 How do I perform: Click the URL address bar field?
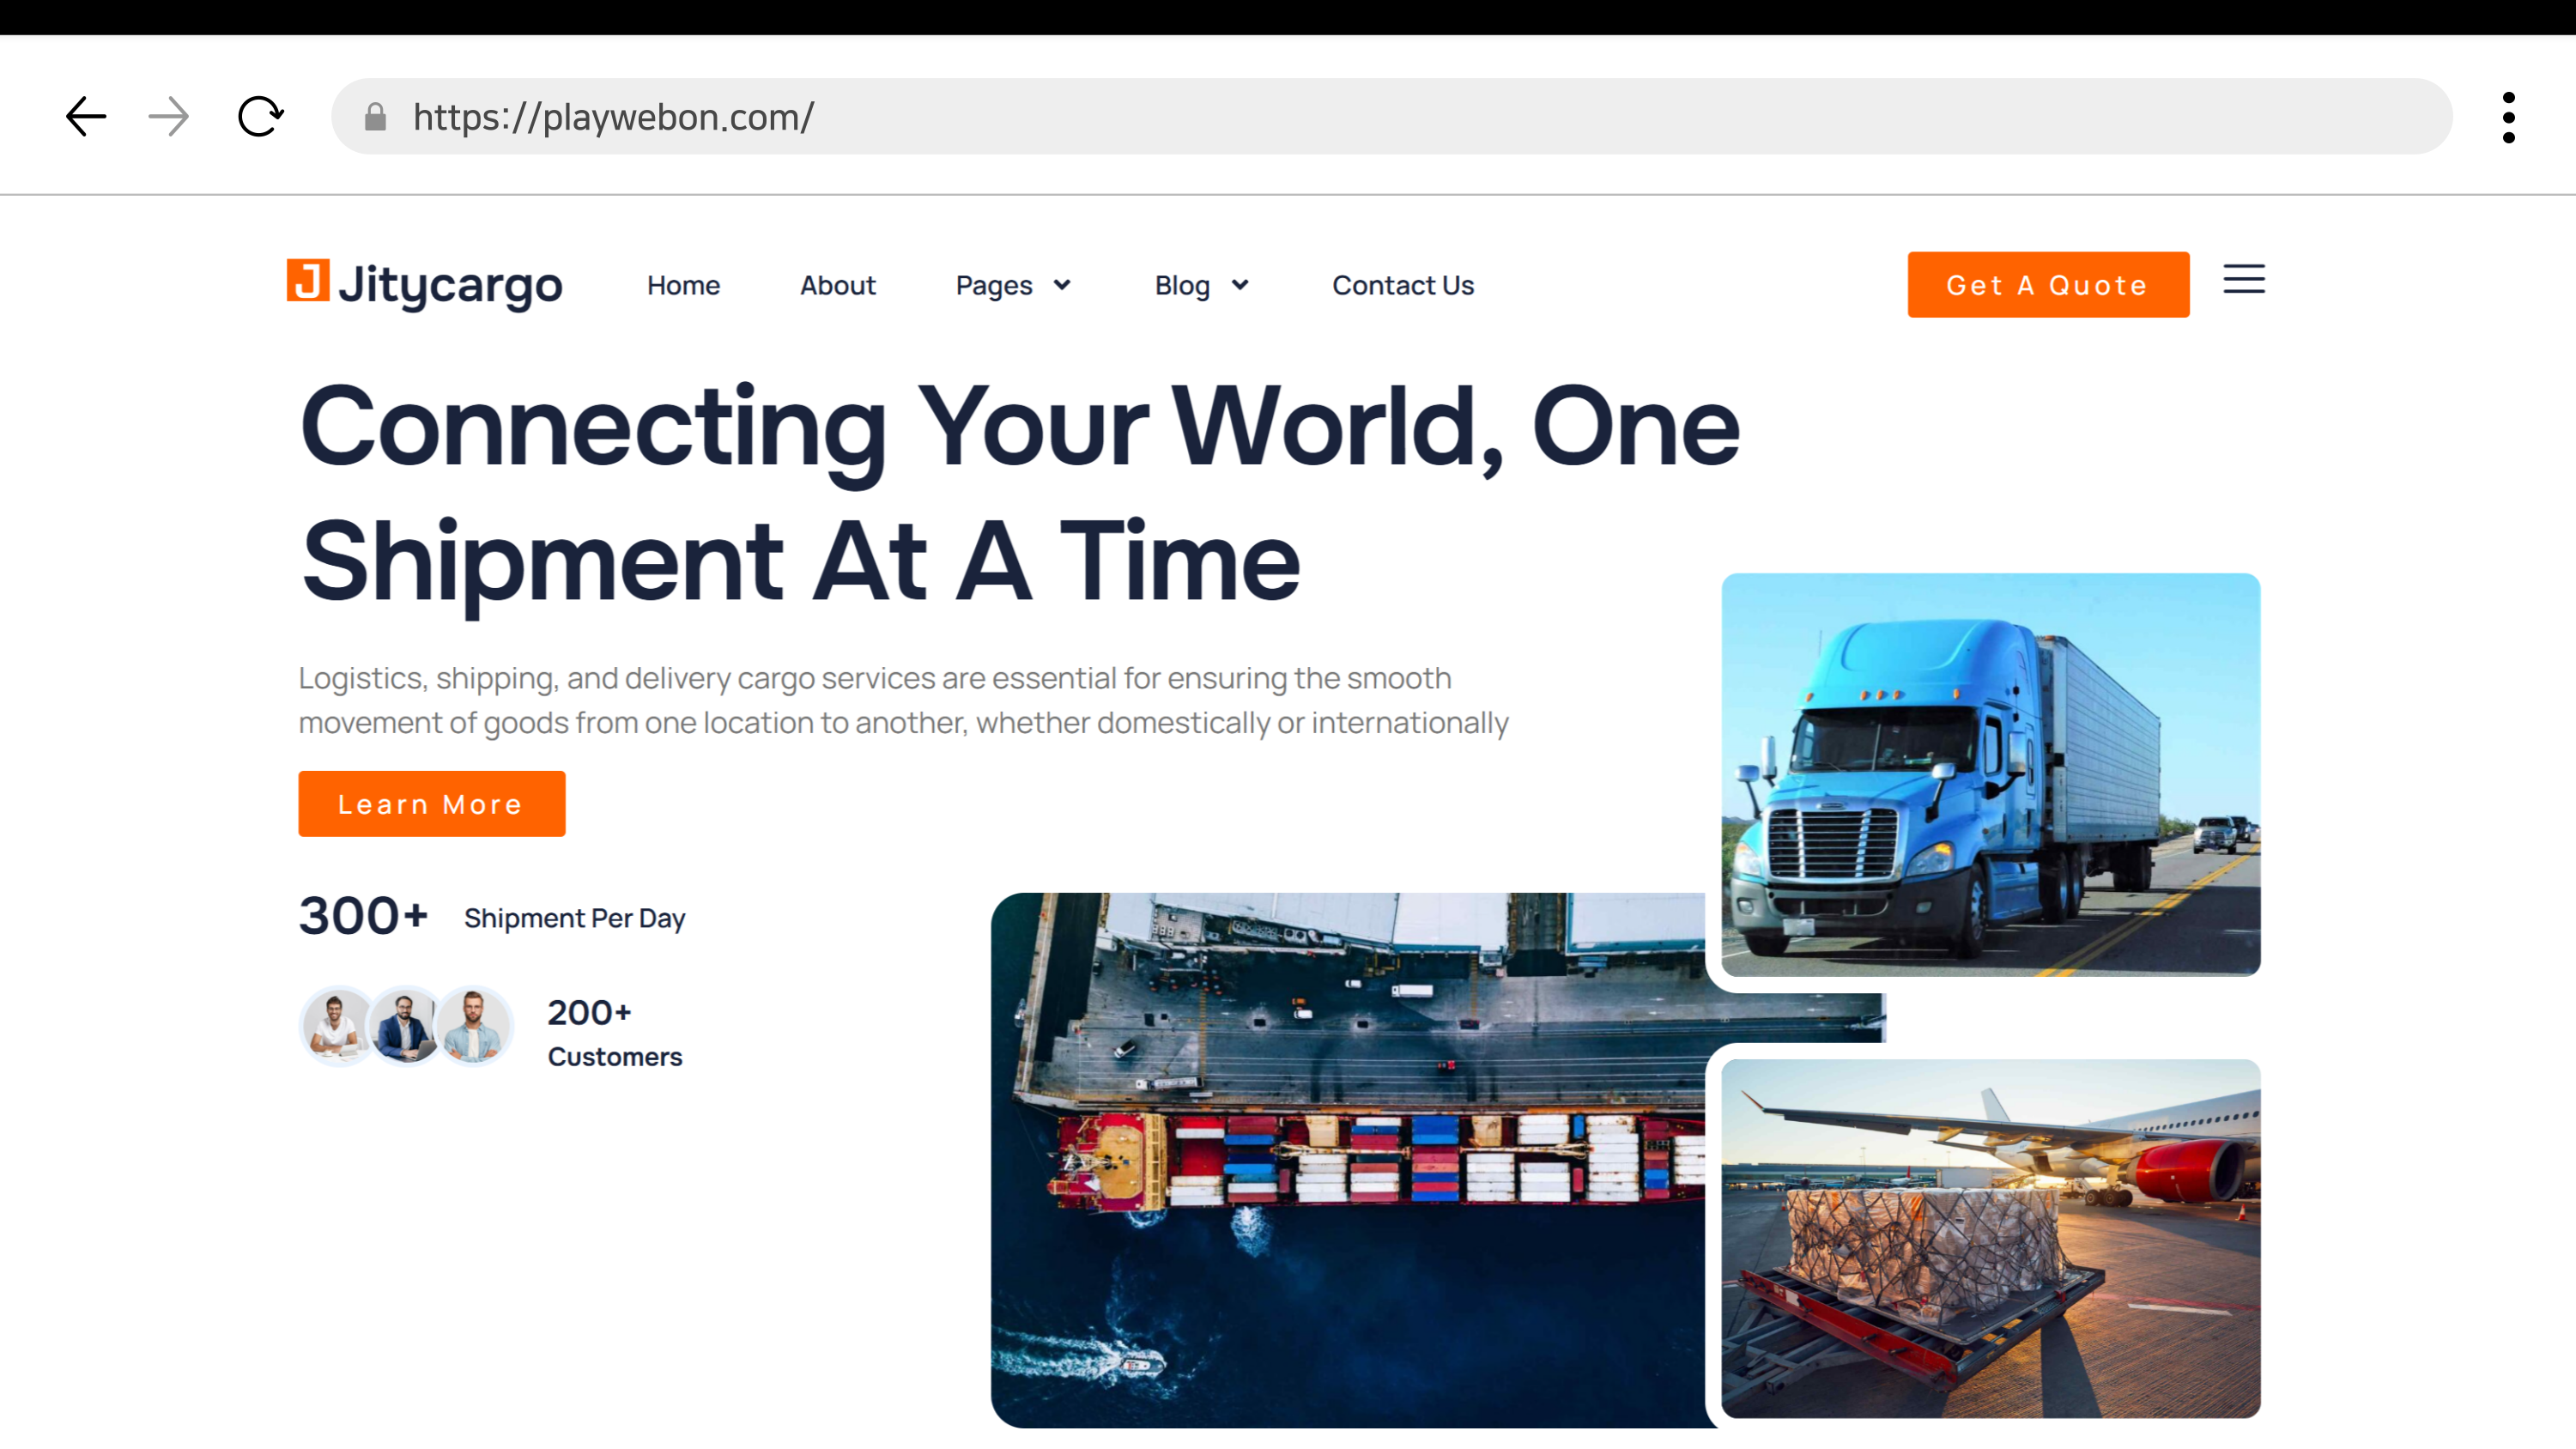click(x=1400, y=117)
